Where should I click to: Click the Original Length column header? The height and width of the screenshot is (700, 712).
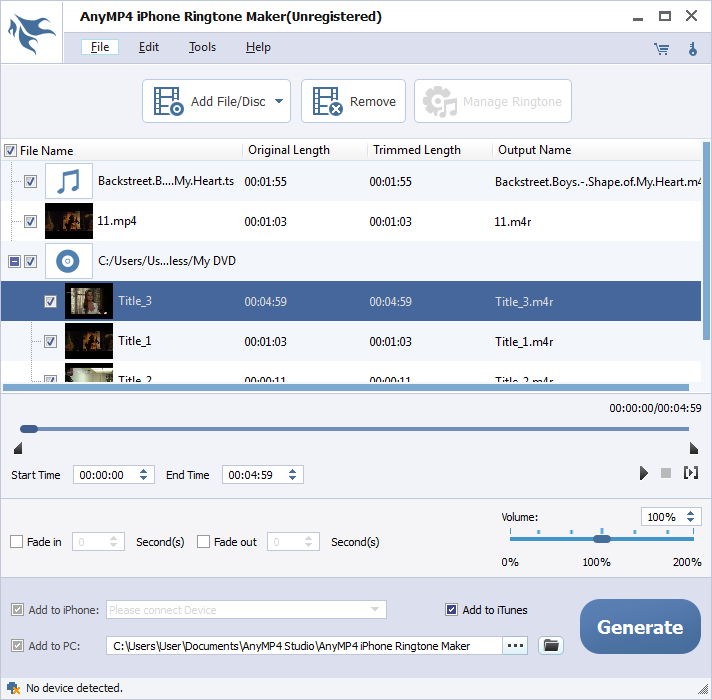click(289, 150)
